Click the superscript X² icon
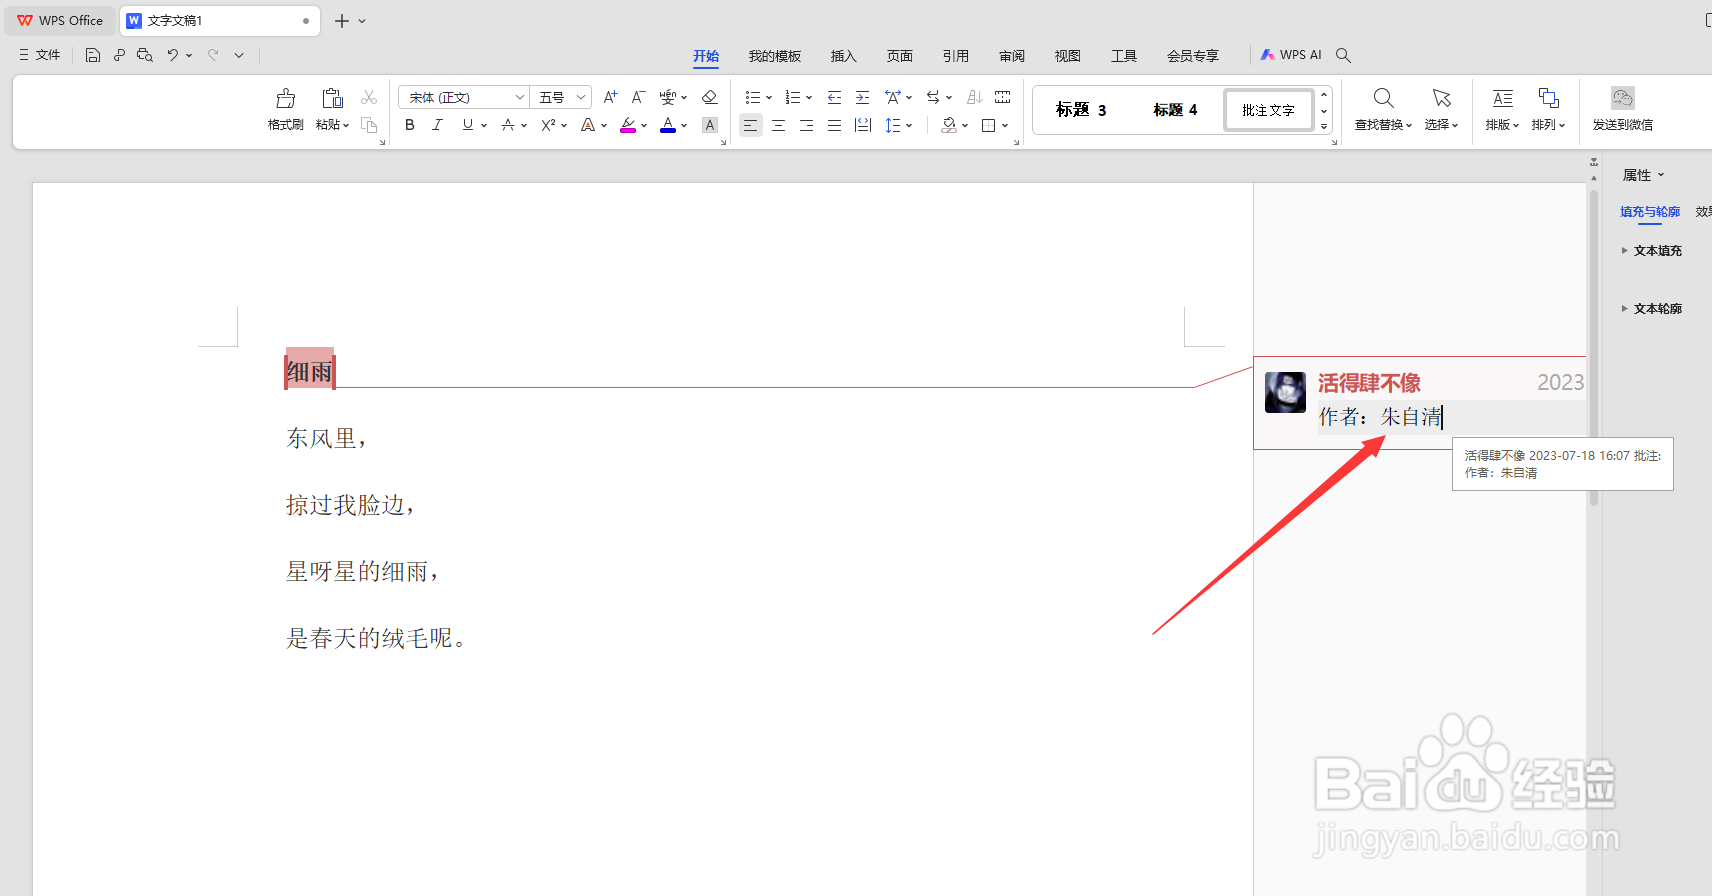Image resolution: width=1712 pixels, height=896 pixels. click(548, 125)
